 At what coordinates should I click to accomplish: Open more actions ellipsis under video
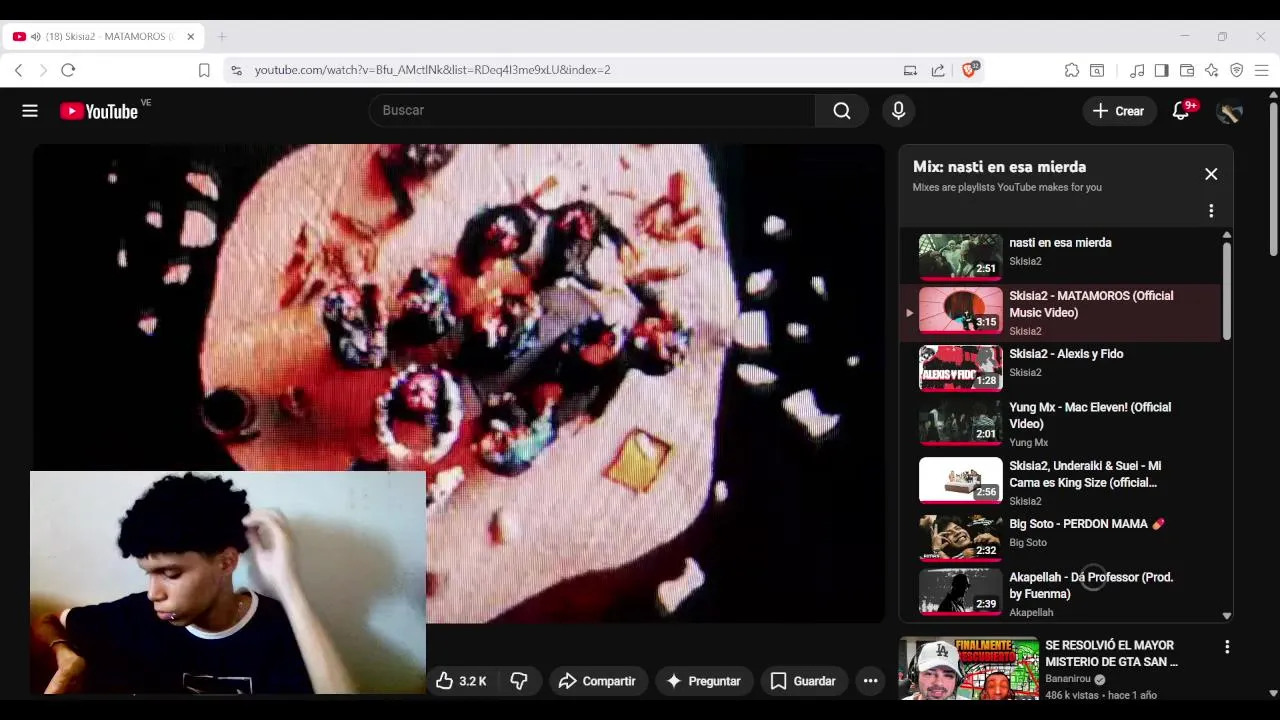click(870, 681)
